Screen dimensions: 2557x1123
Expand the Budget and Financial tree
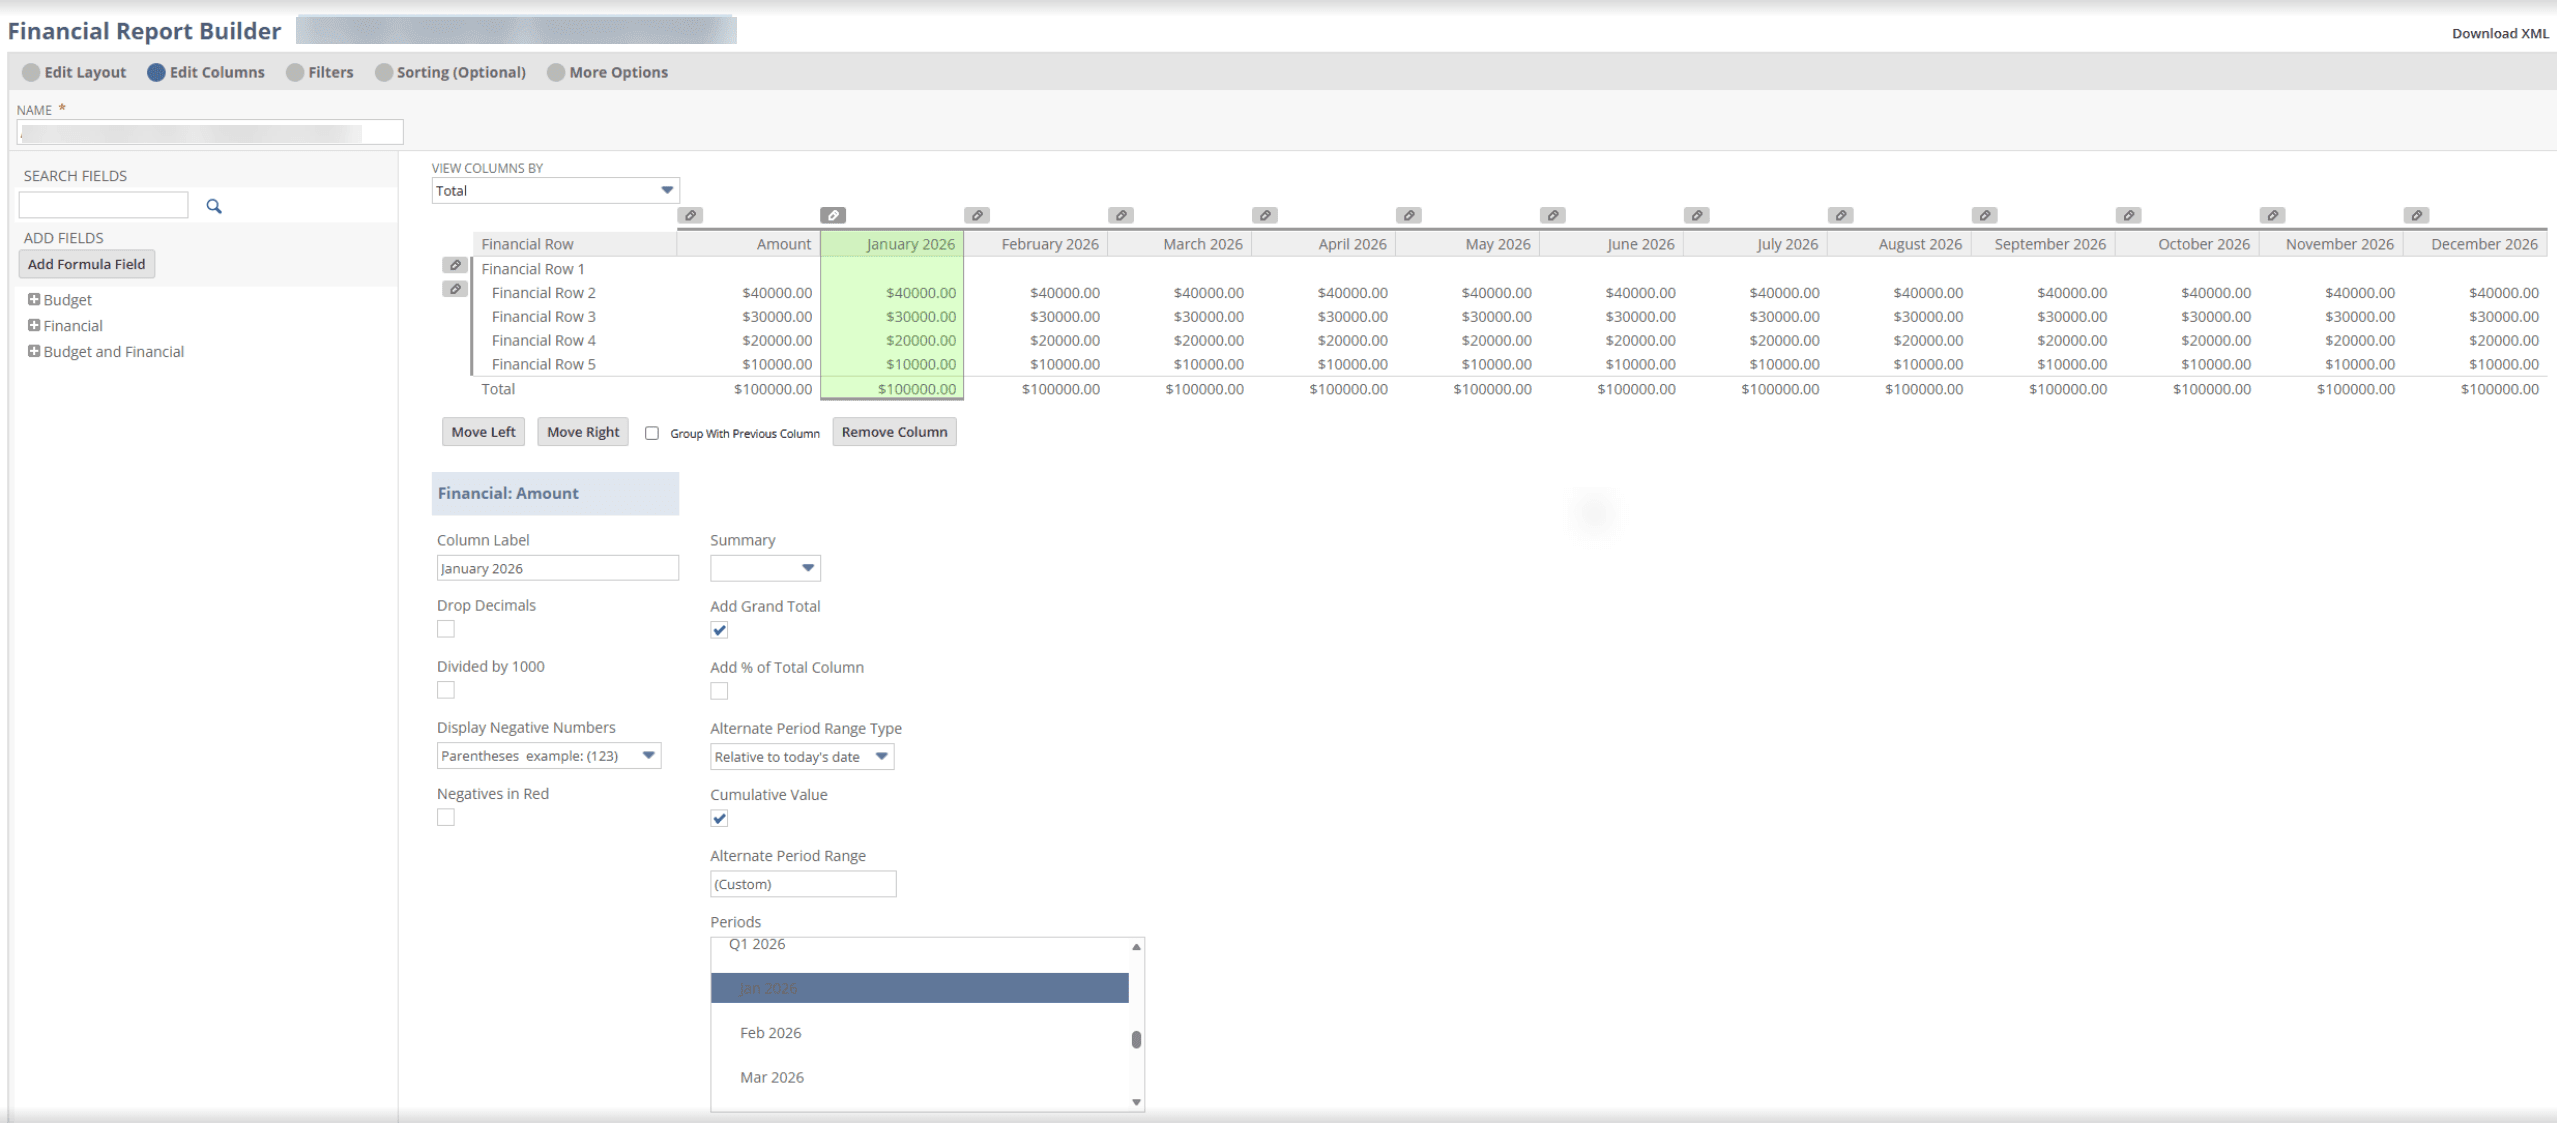tap(34, 351)
